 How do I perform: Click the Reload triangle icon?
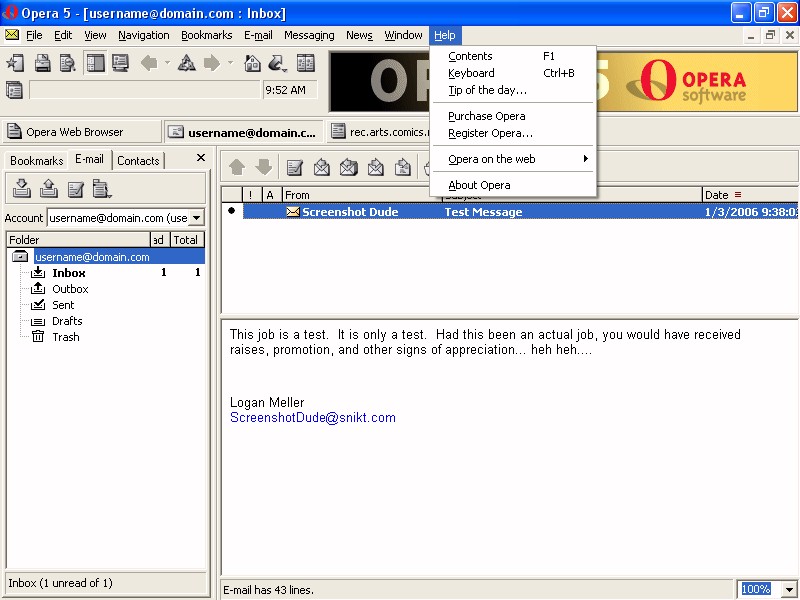pyautogui.click(x=187, y=64)
